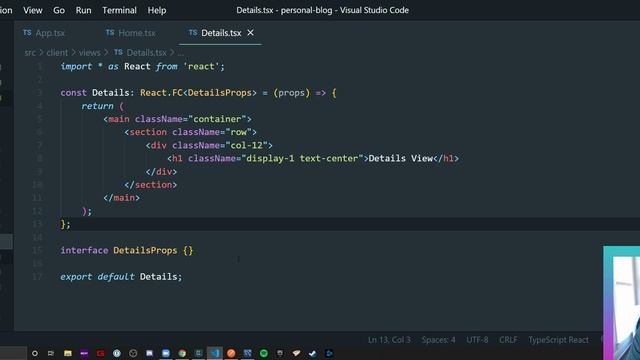Select the Details.tsx editor tab
The image size is (640, 360).
coord(221,33)
